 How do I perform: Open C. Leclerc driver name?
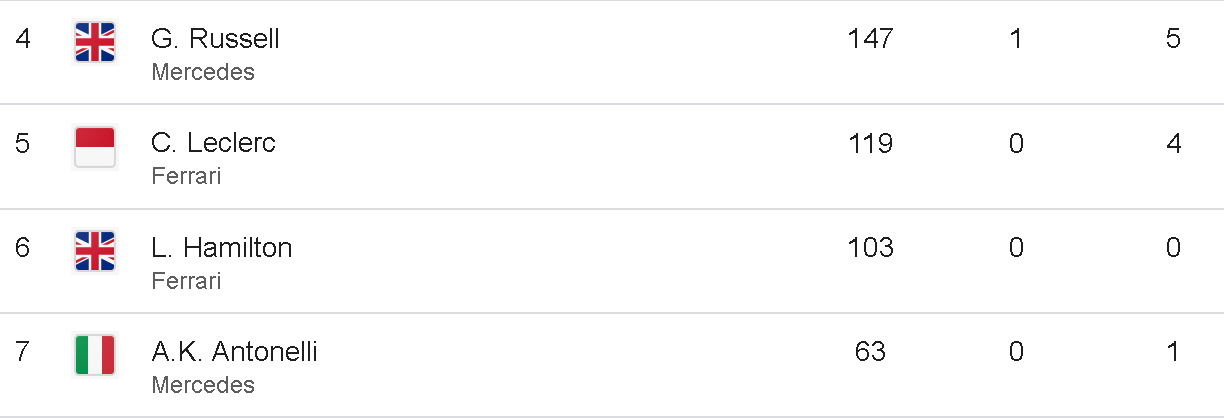pyautogui.click(x=213, y=143)
